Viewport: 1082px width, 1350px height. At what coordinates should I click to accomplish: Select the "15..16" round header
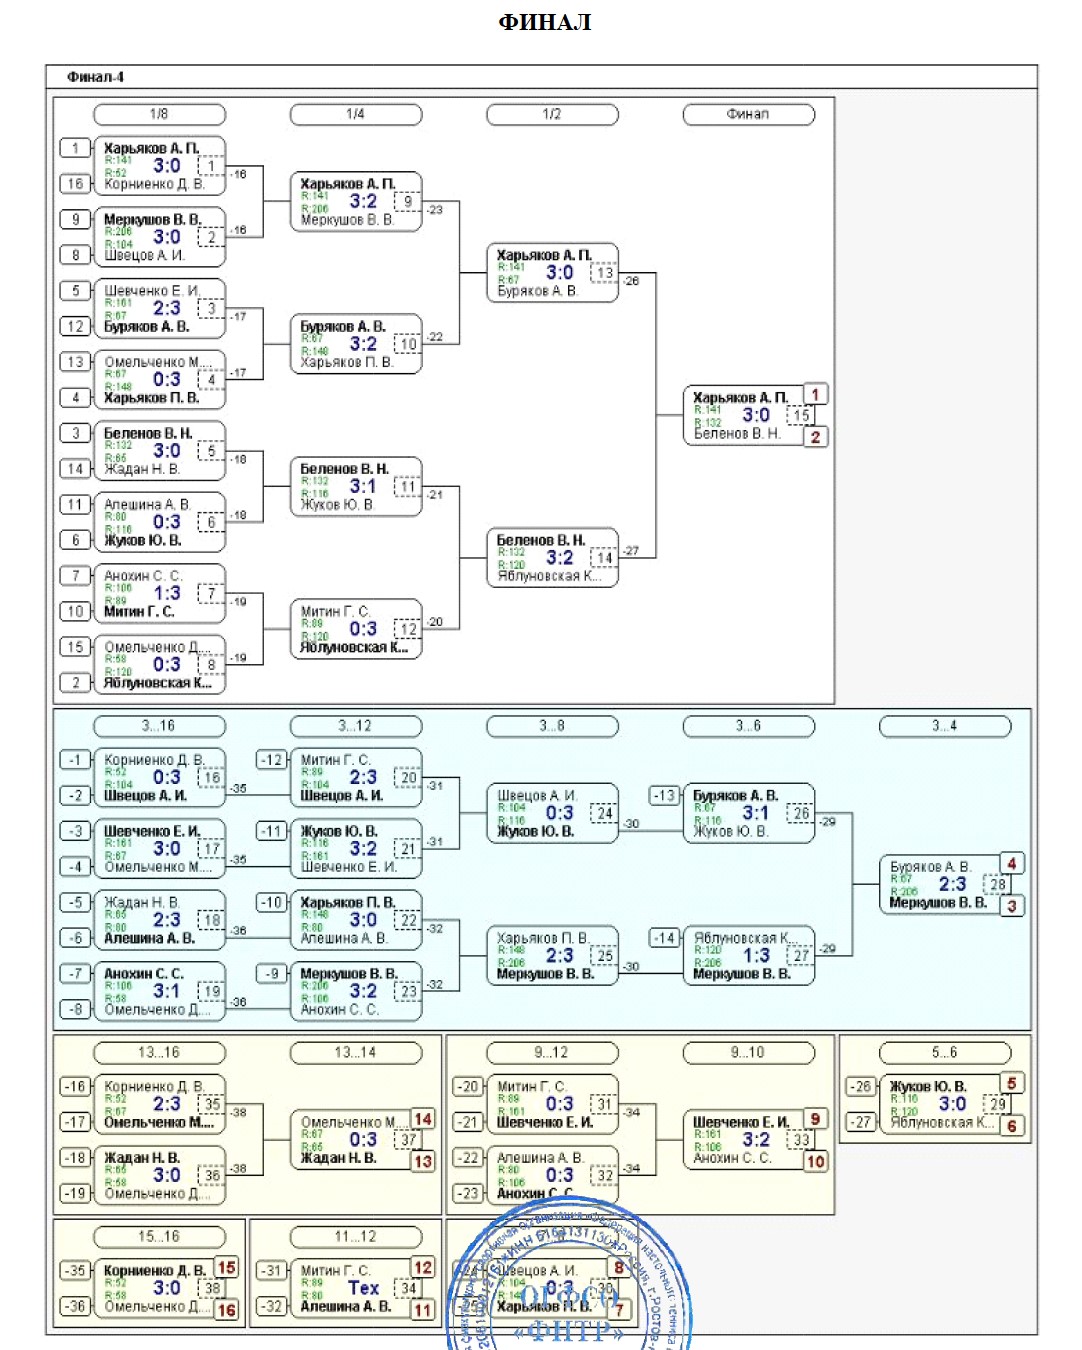[159, 1237]
